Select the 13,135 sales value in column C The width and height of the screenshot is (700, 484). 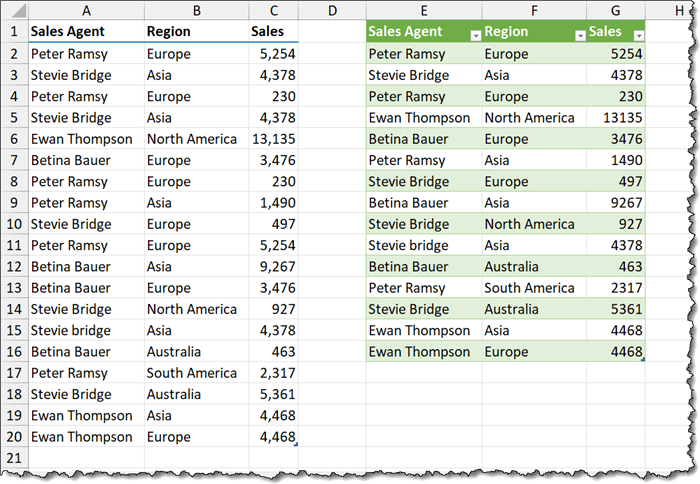point(273,139)
